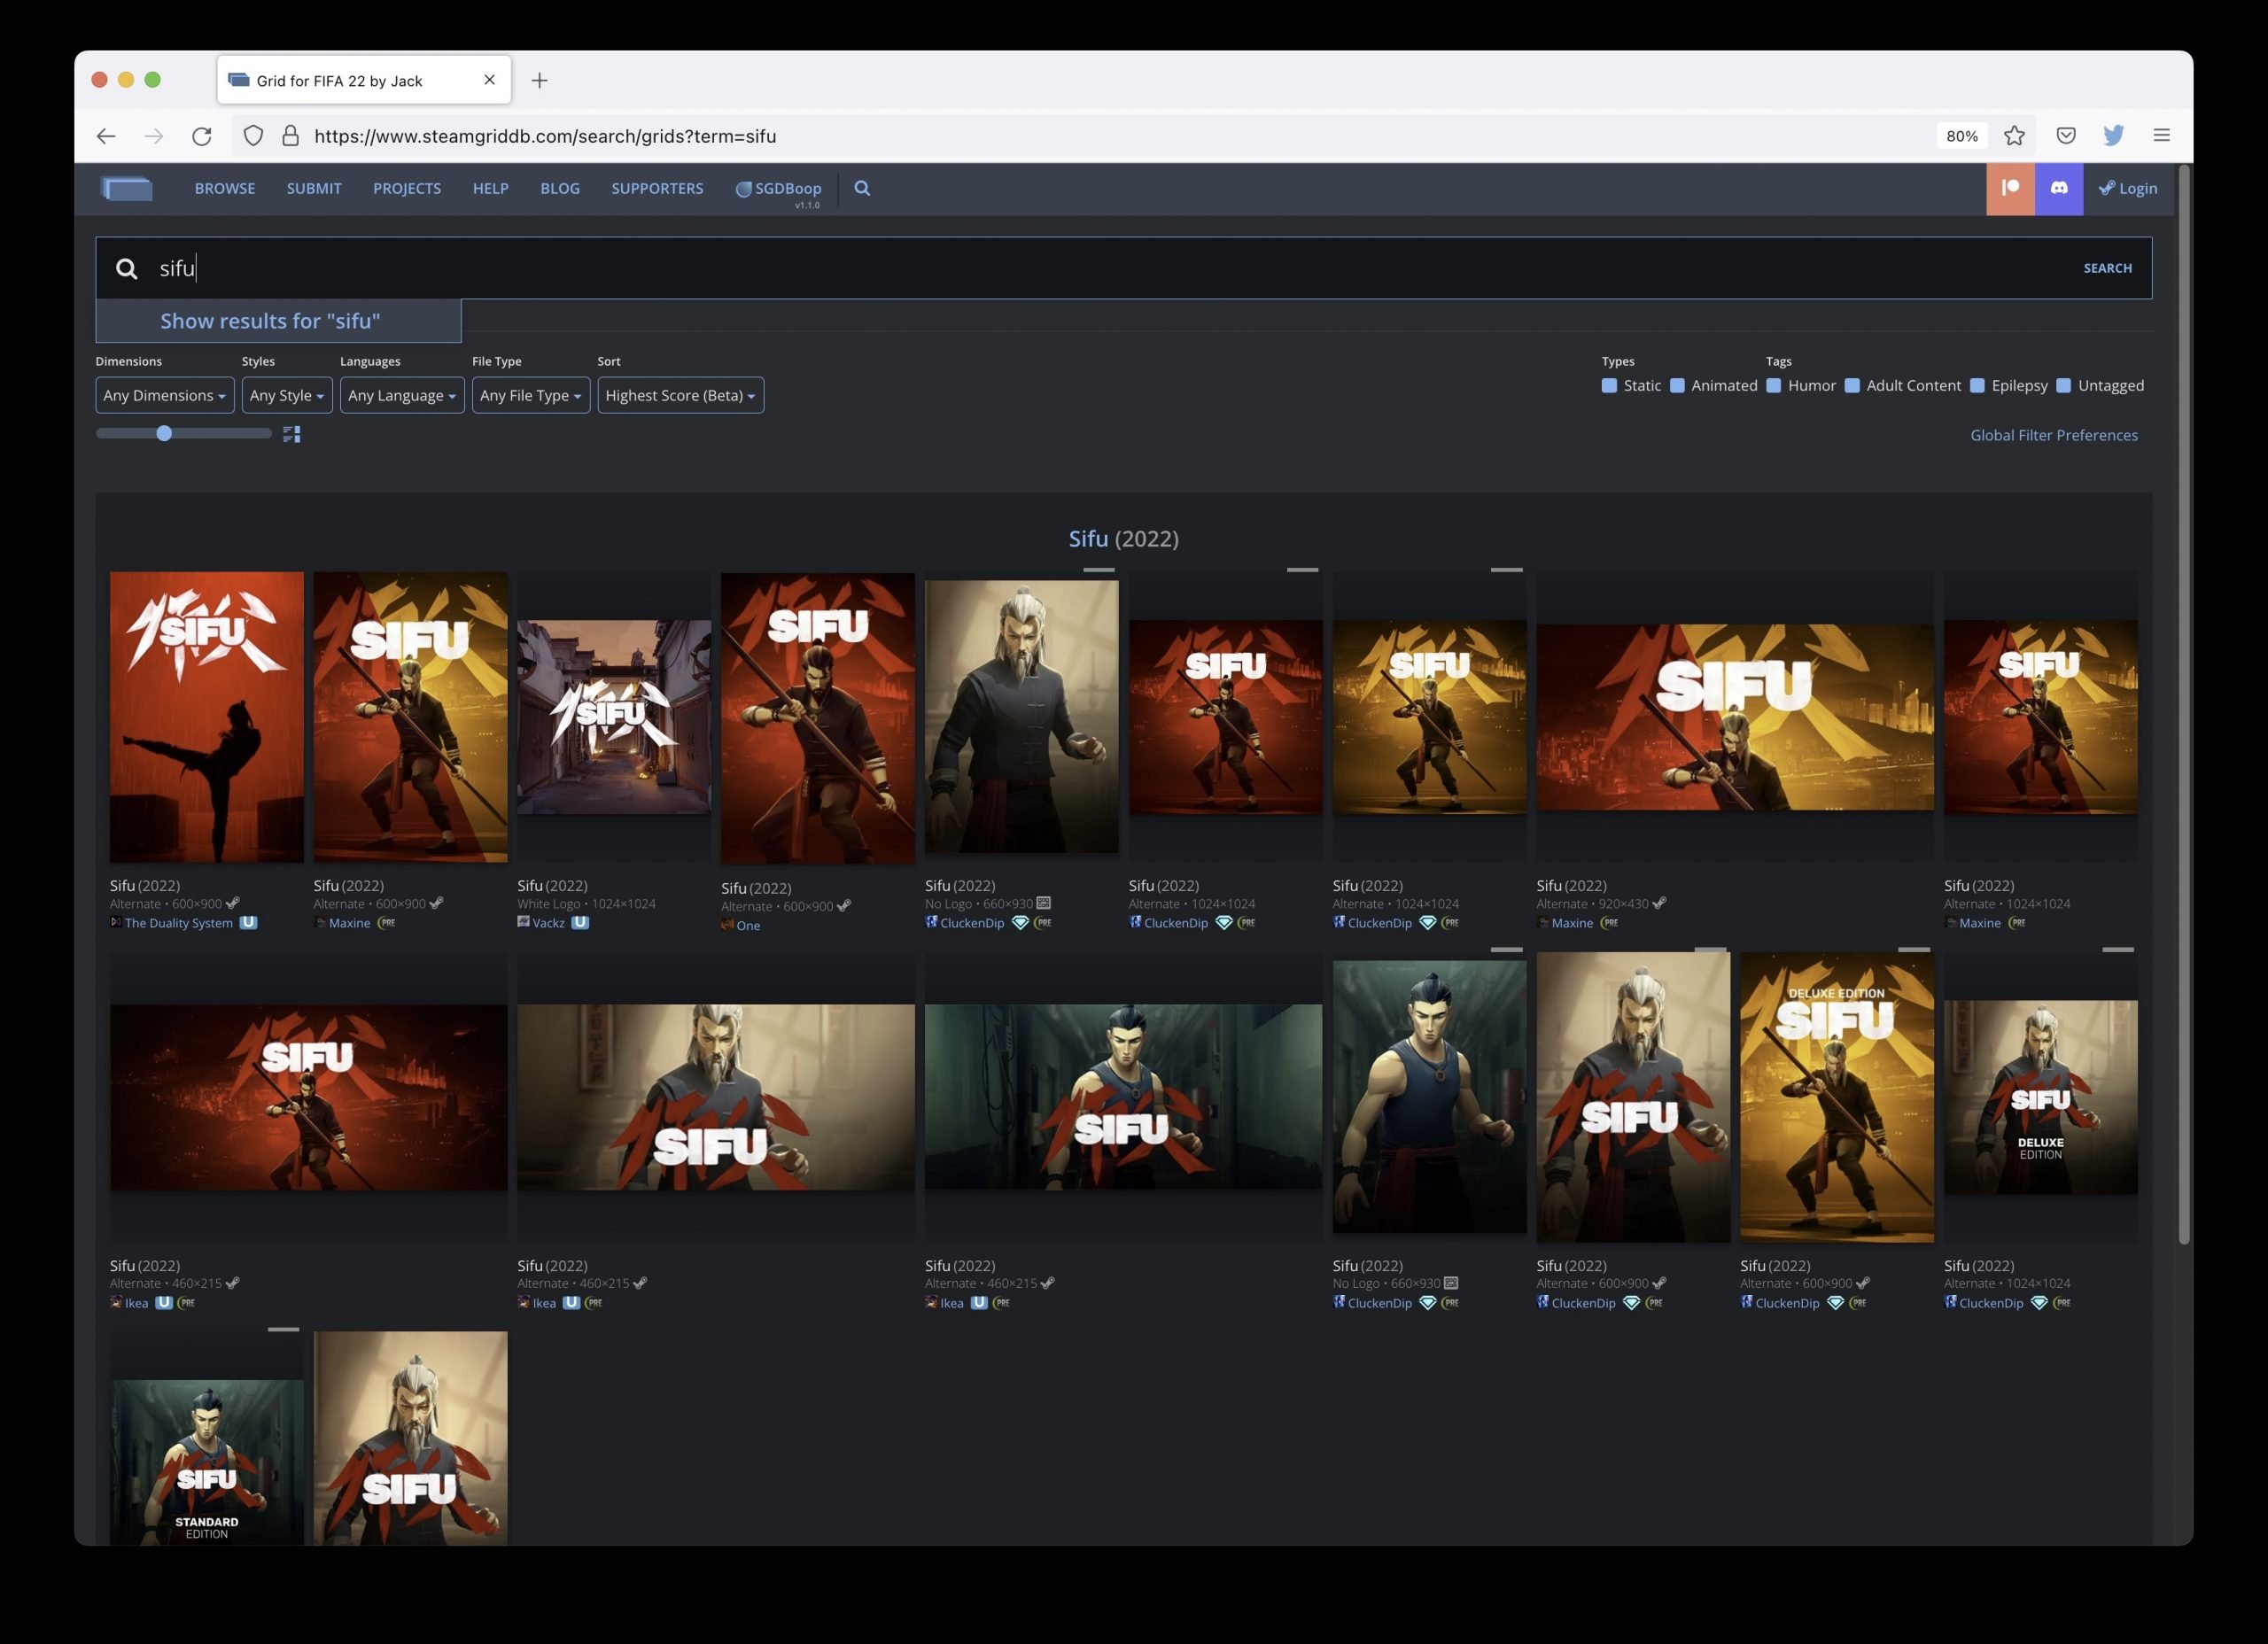Open Global Filter Preferences link
2268x1644 pixels.
coord(2053,435)
